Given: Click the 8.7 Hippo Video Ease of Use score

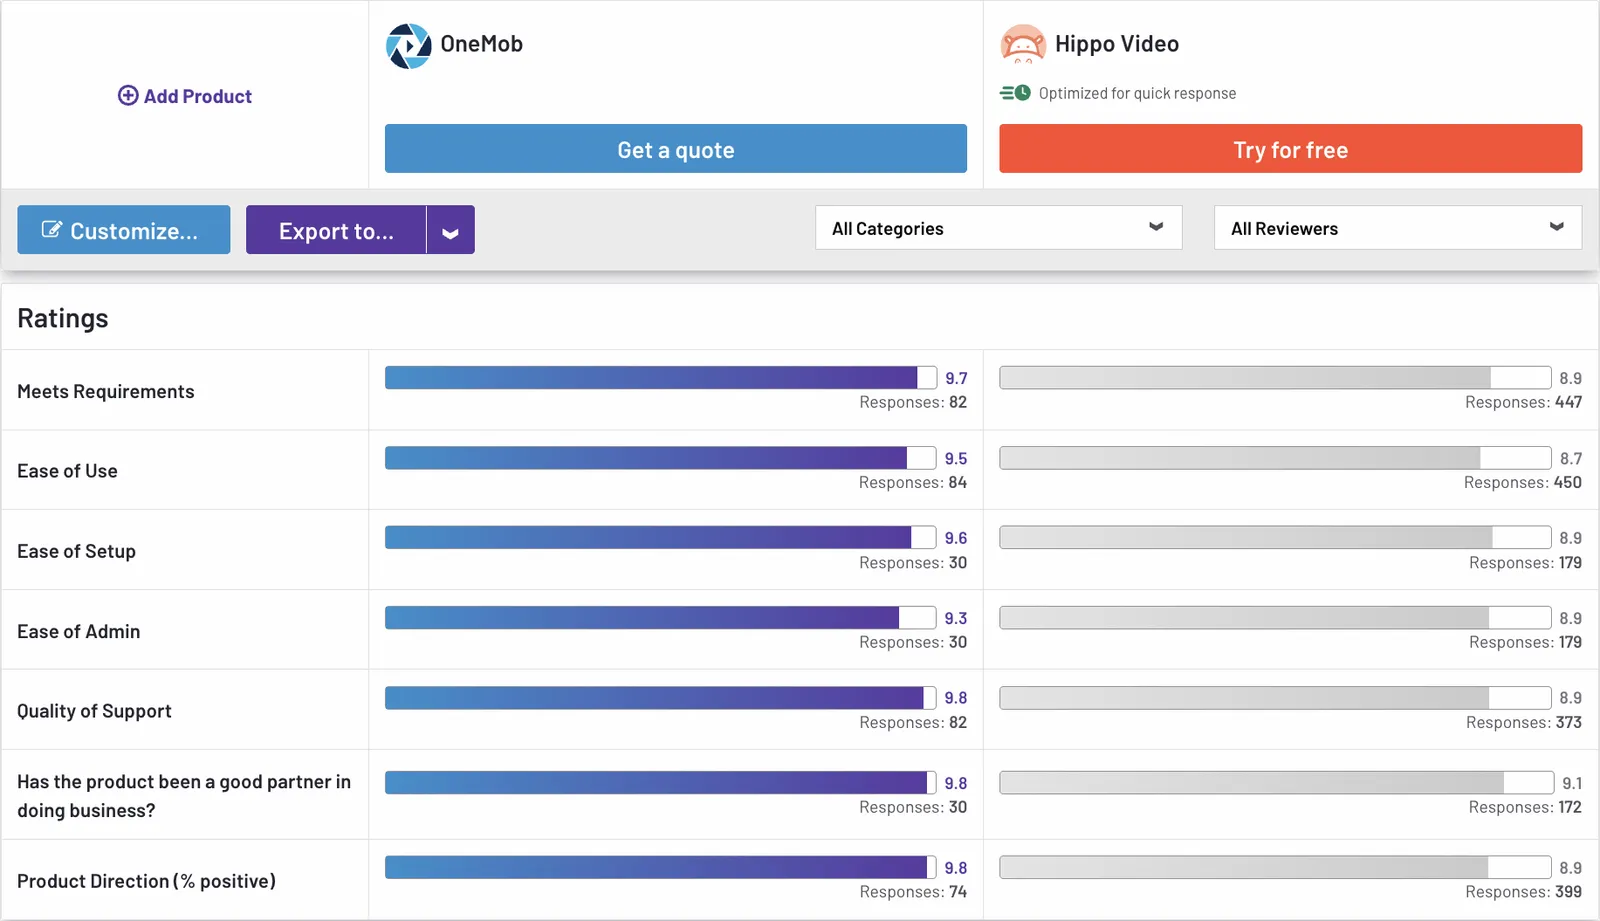Looking at the screenshot, I should 1571,458.
